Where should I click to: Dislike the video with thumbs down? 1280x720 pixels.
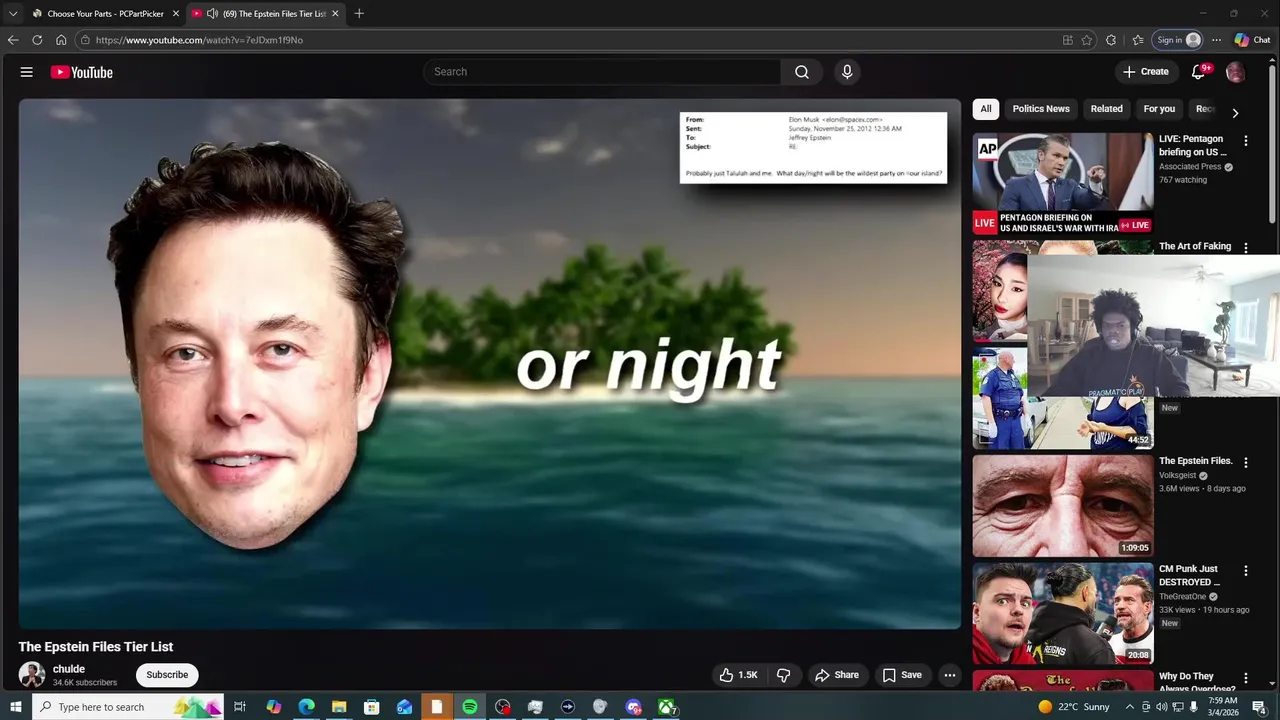click(784, 675)
